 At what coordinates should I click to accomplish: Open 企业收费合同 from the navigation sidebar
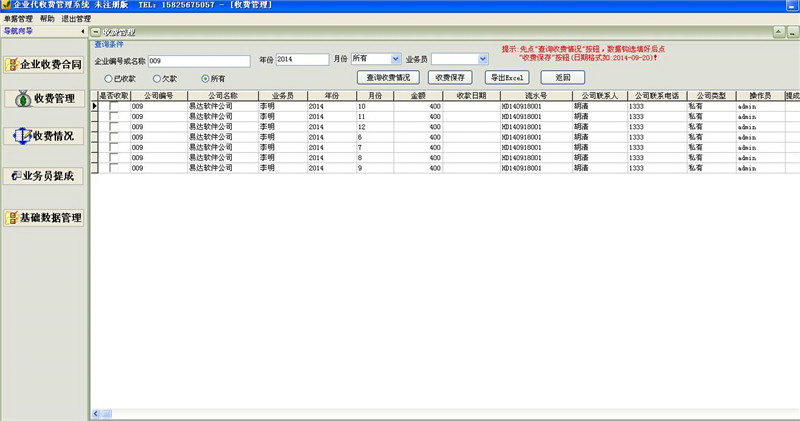(x=42, y=65)
